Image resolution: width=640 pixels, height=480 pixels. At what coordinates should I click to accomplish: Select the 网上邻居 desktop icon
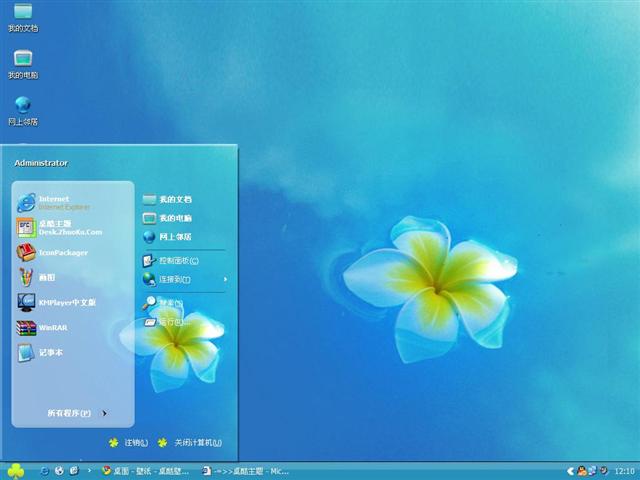coord(23,111)
